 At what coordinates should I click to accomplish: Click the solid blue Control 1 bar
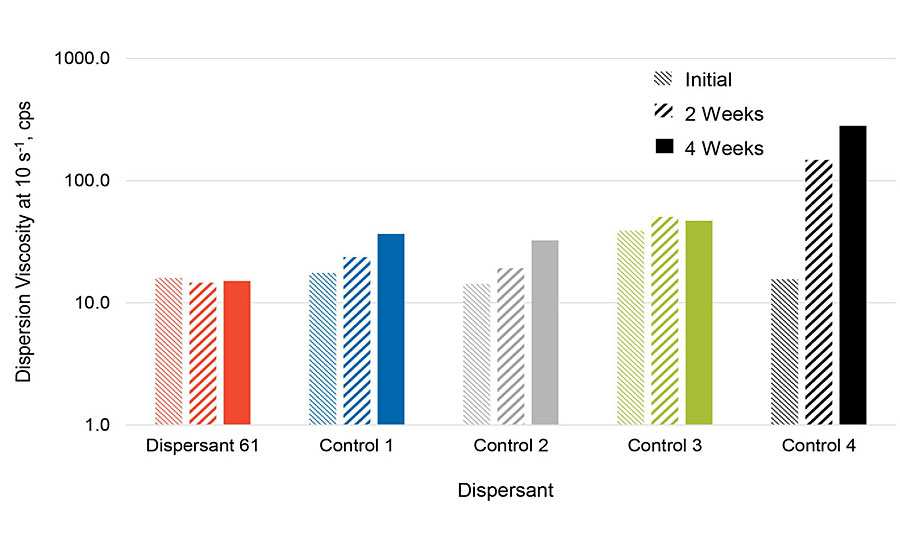tap(390, 329)
